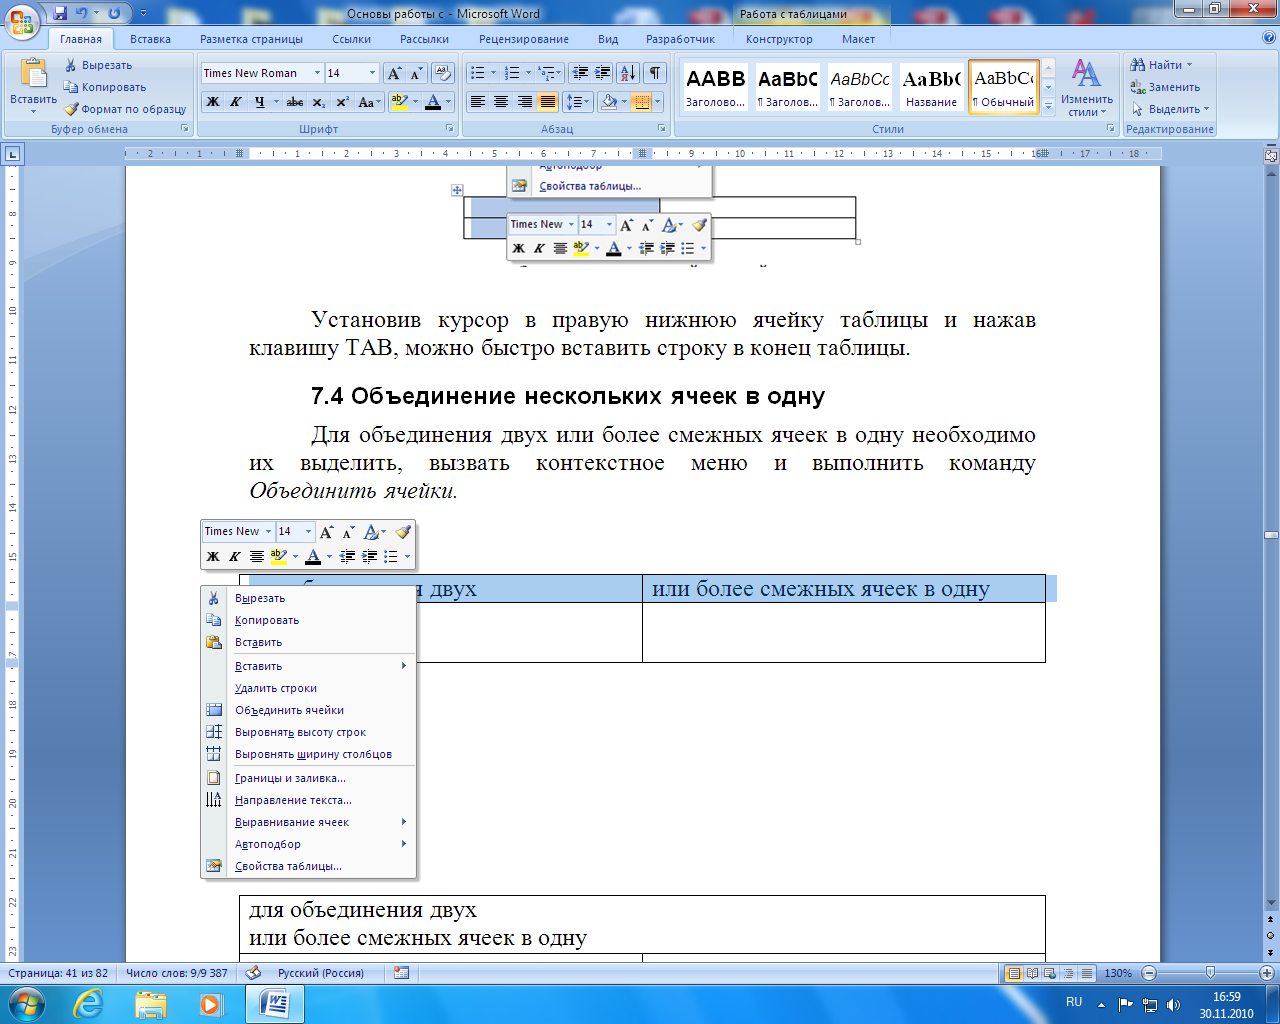The width and height of the screenshot is (1280, 1024).
Task: Click language Русский (Россия) in status bar
Action: [321, 973]
